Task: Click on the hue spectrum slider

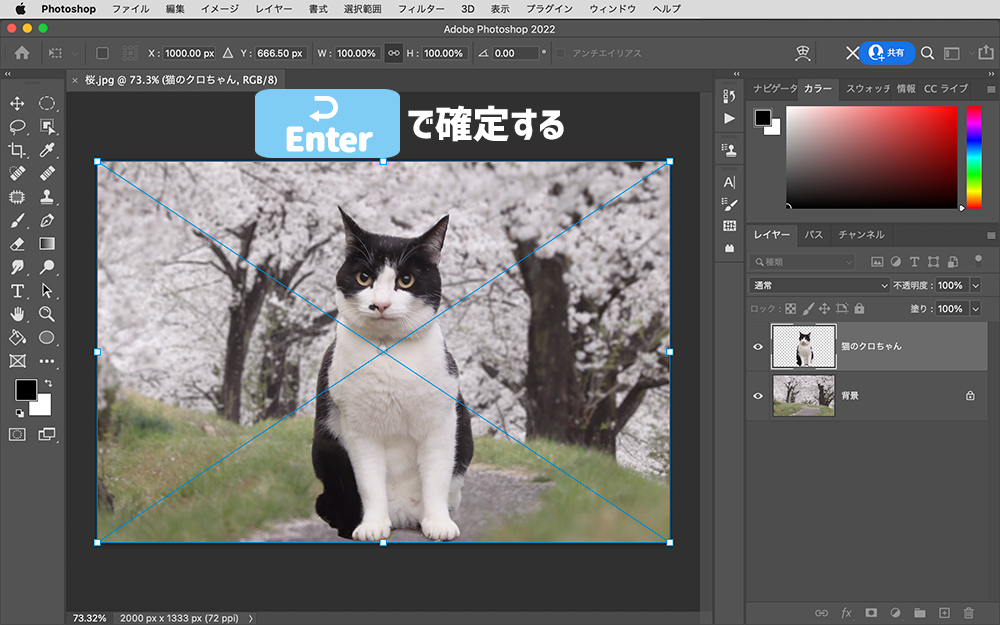Action: pos(974,157)
